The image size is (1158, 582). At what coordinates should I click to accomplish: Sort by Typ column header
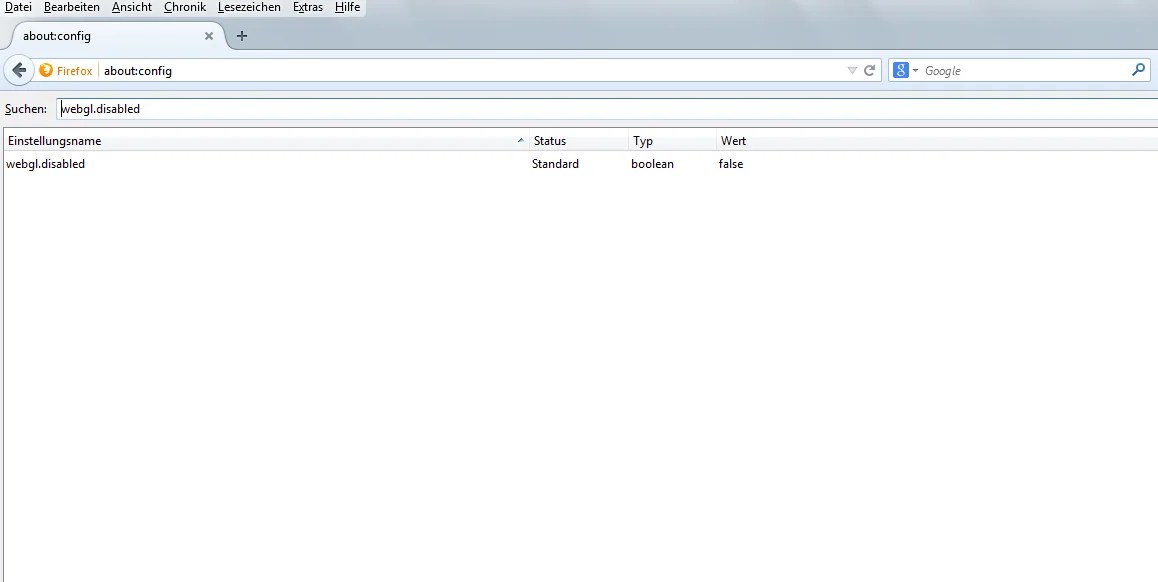click(x=672, y=141)
